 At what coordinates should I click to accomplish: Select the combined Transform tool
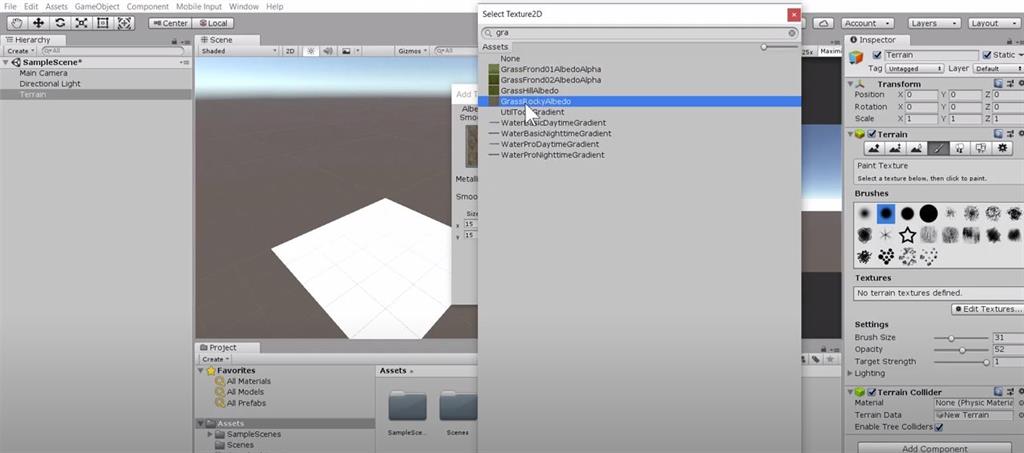[x=125, y=23]
